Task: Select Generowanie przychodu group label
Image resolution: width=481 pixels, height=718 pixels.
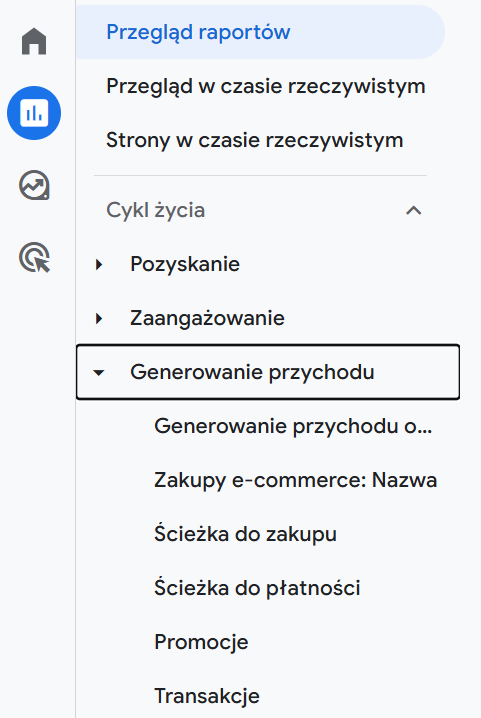Action: 252,372
